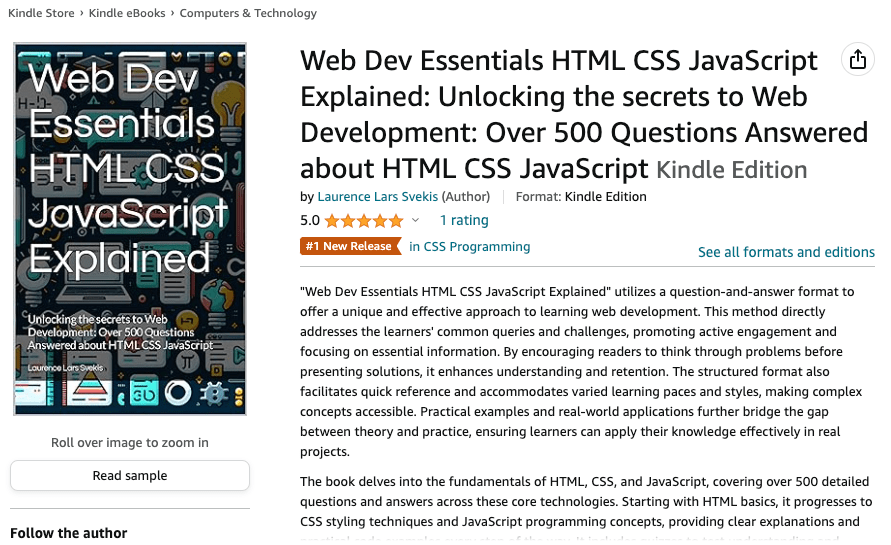
Task: Click 'Roll over image to zoom in' text
Action: point(130,442)
